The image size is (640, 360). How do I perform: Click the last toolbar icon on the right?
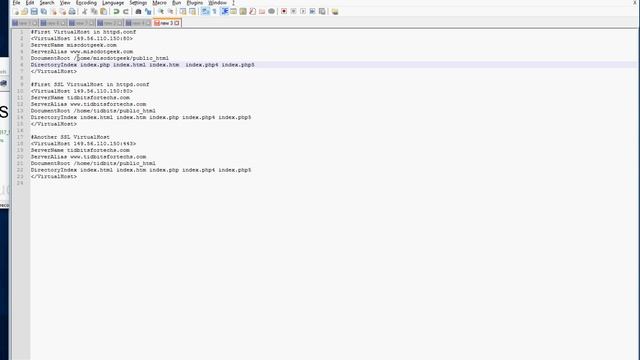335,11
